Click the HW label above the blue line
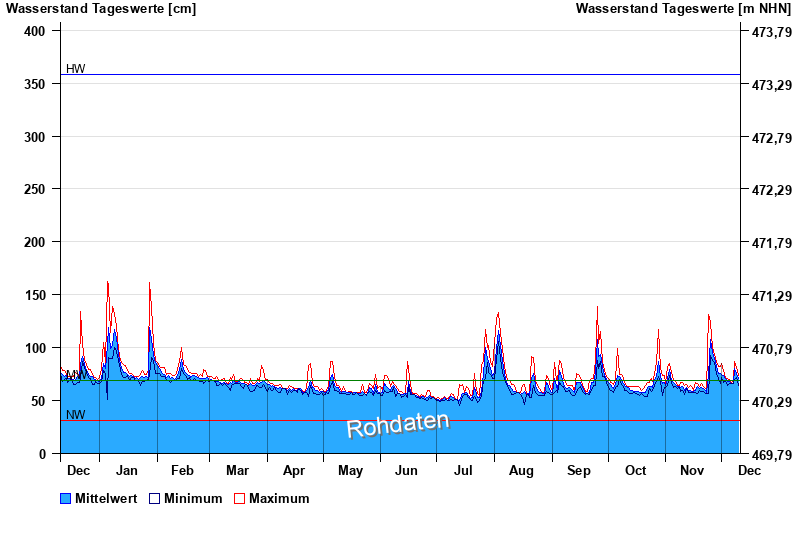 click(75, 68)
